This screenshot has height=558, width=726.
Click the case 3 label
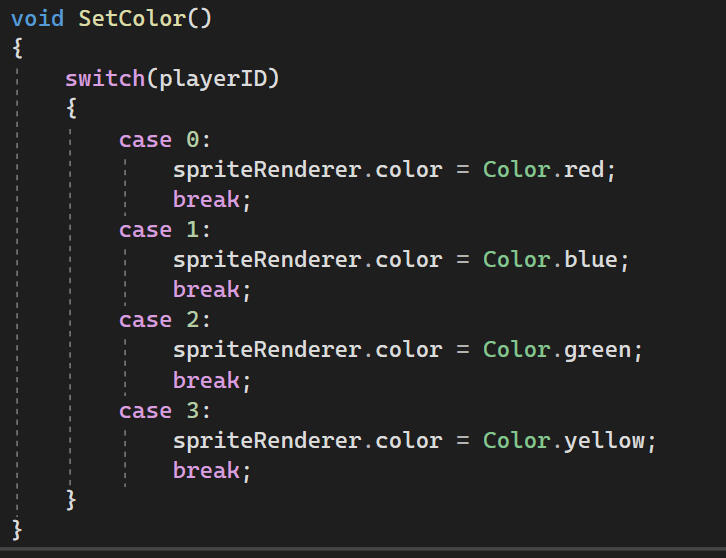(159, 410)
